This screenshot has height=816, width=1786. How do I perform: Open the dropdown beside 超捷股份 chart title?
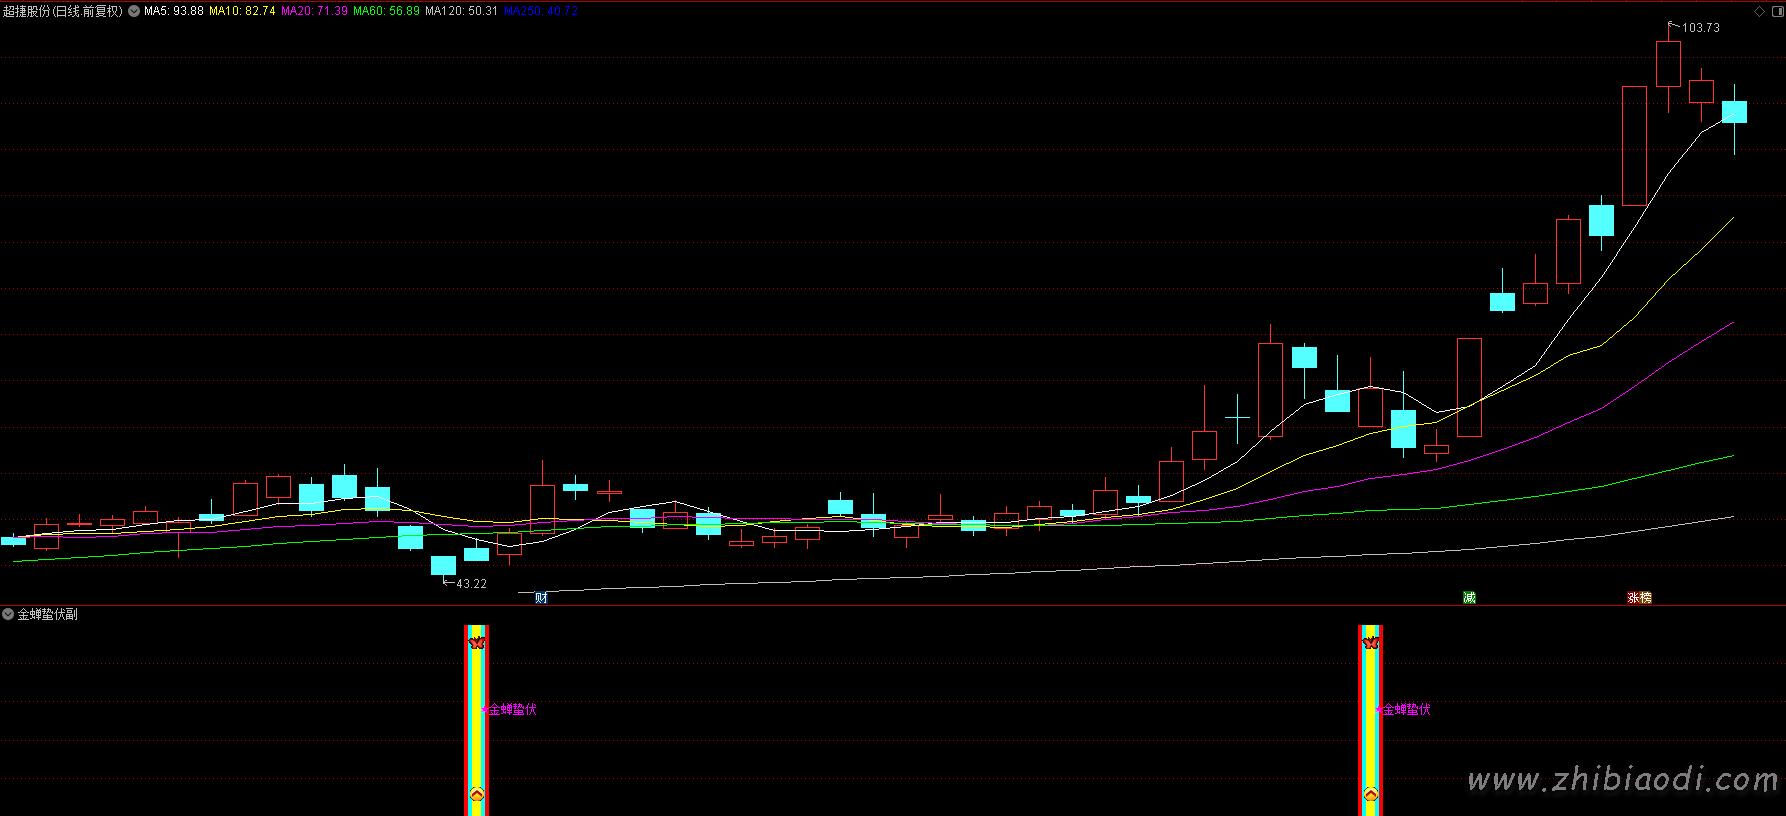pyautogui.click(x=134, y=11)
